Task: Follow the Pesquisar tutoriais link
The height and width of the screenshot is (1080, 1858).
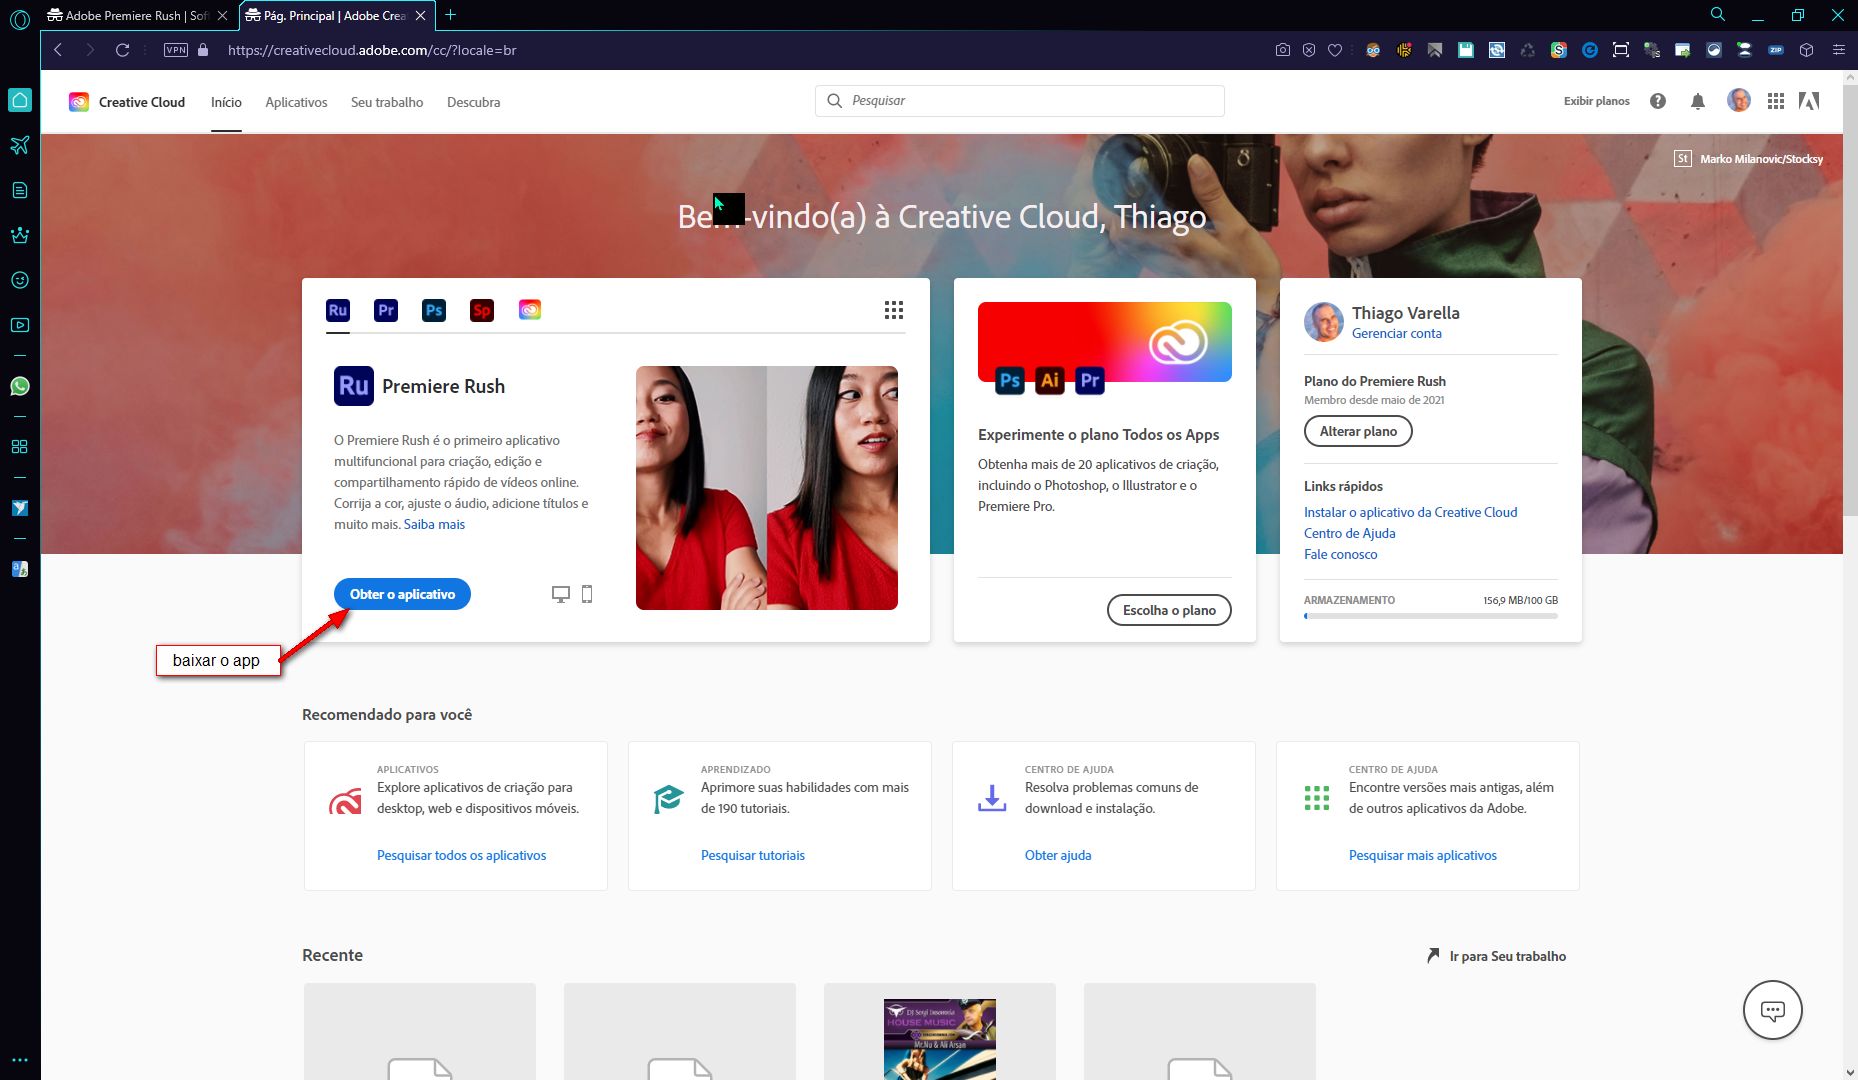Action: [752, 855]
